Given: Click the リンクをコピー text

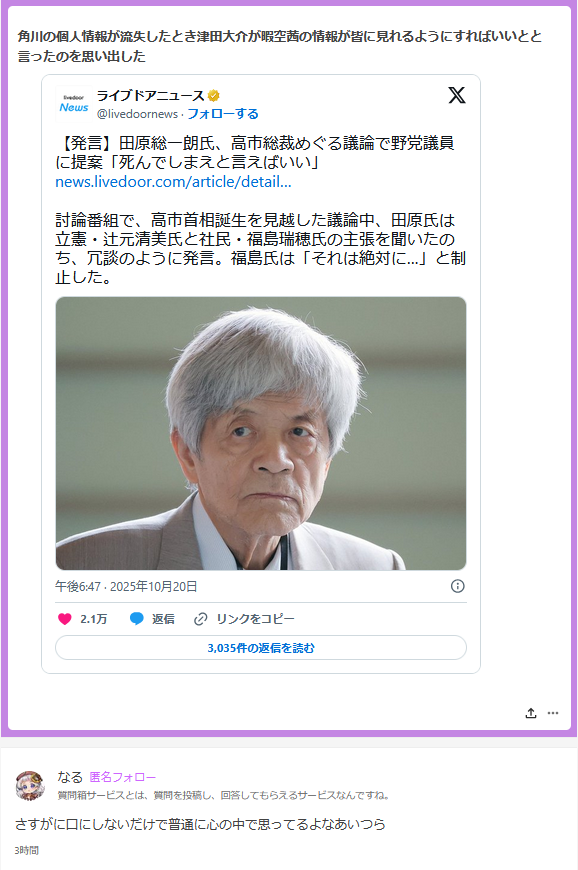Looking at the screenshot, I should point(255,619).
